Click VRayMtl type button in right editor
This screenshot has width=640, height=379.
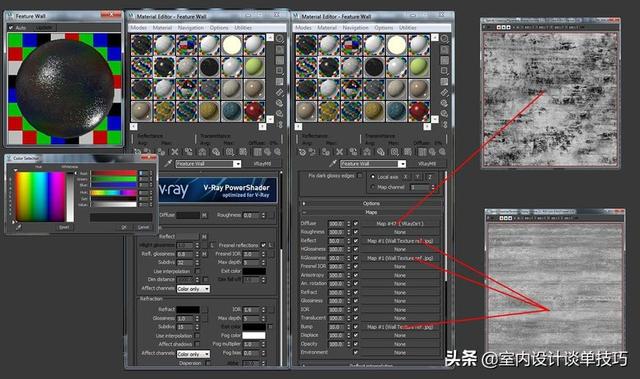click(427, 164)
